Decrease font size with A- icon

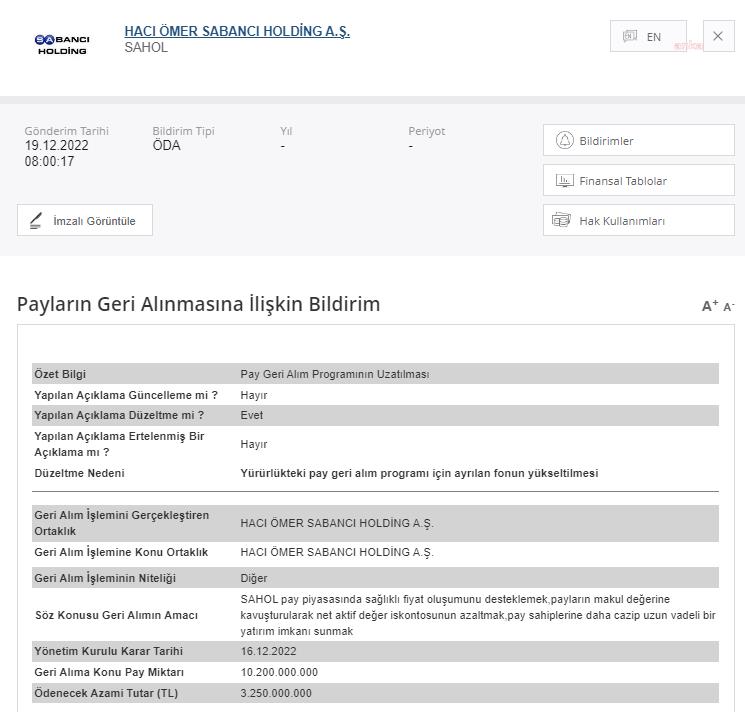tap(728, 307)
